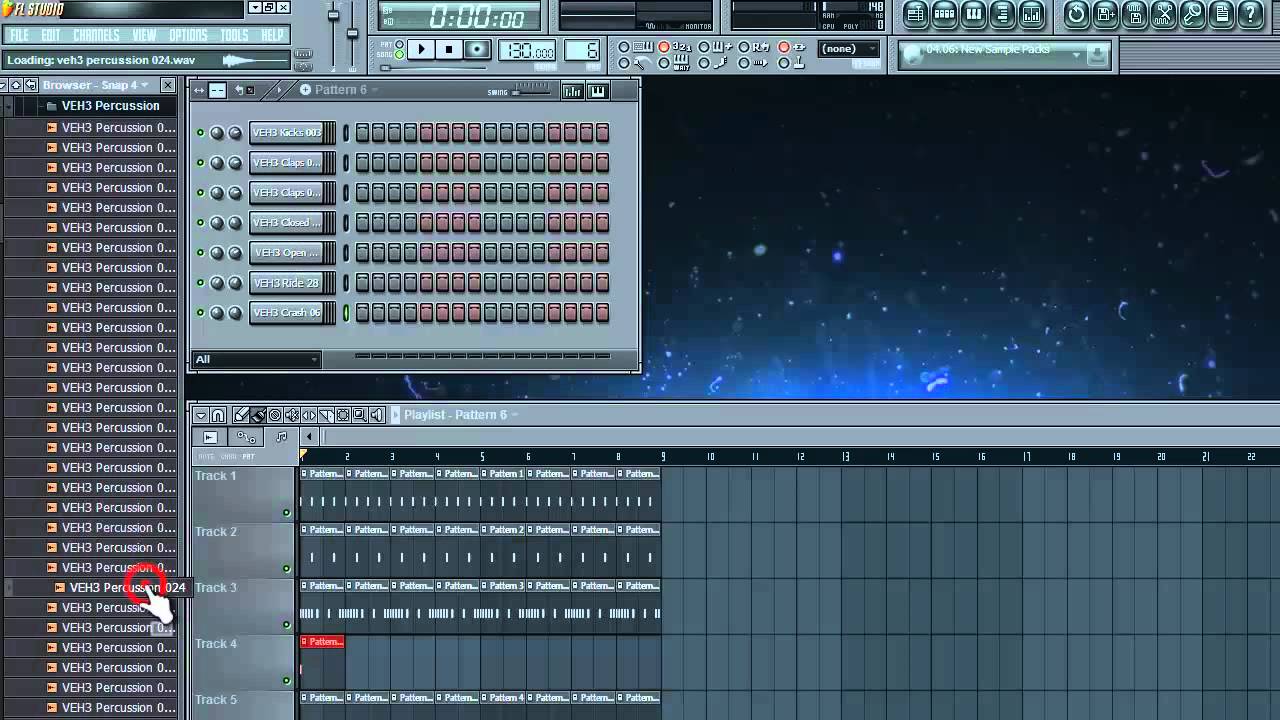
Task: Select the Draw pencil tool in Playlist
Action: point(241,415)
